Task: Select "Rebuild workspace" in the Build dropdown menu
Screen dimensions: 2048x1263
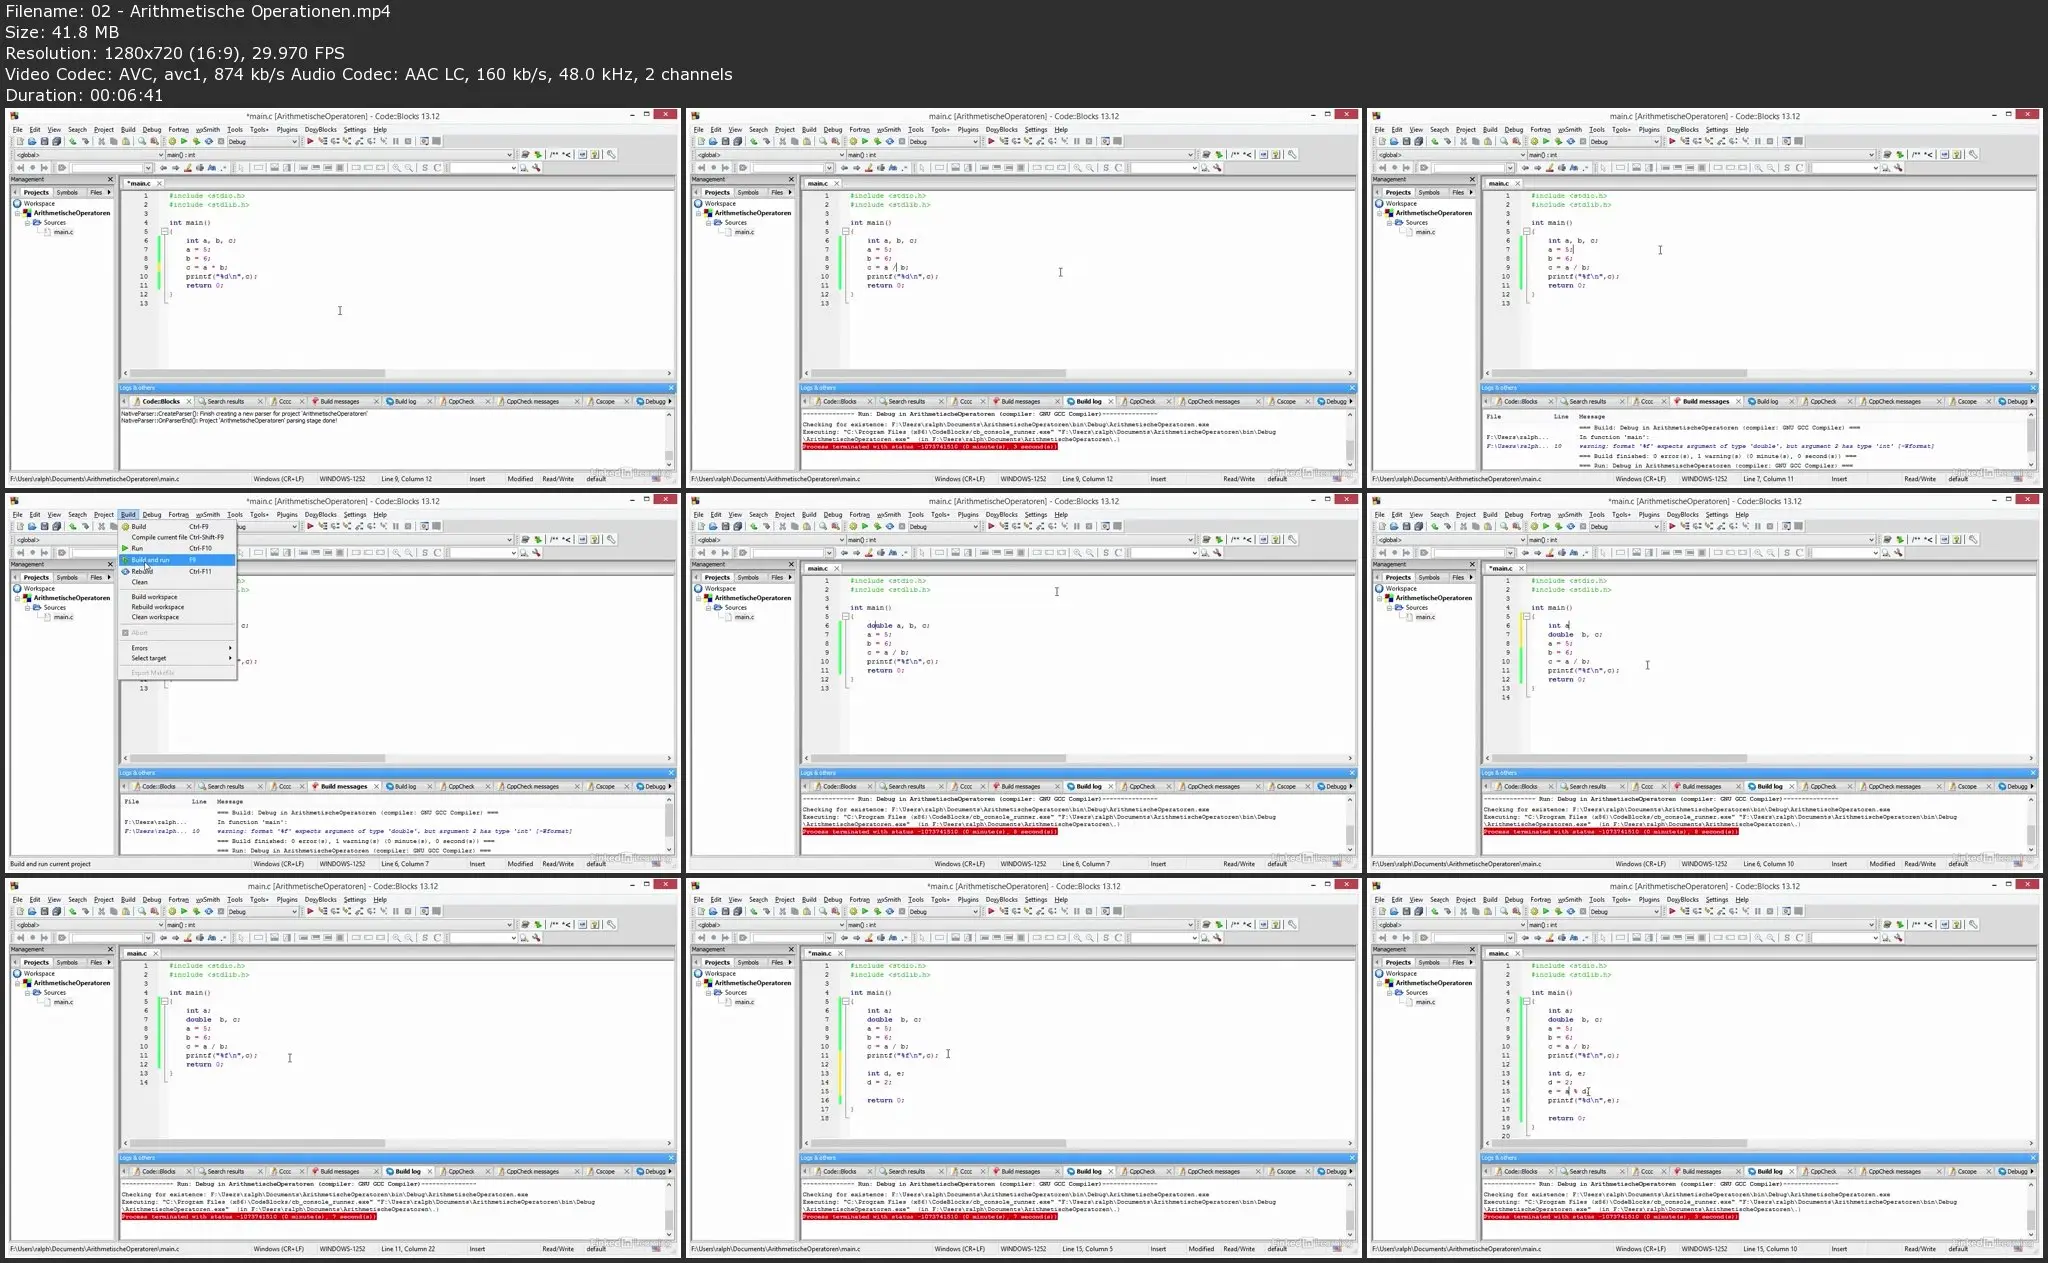Action: click(x=158, y=607)
